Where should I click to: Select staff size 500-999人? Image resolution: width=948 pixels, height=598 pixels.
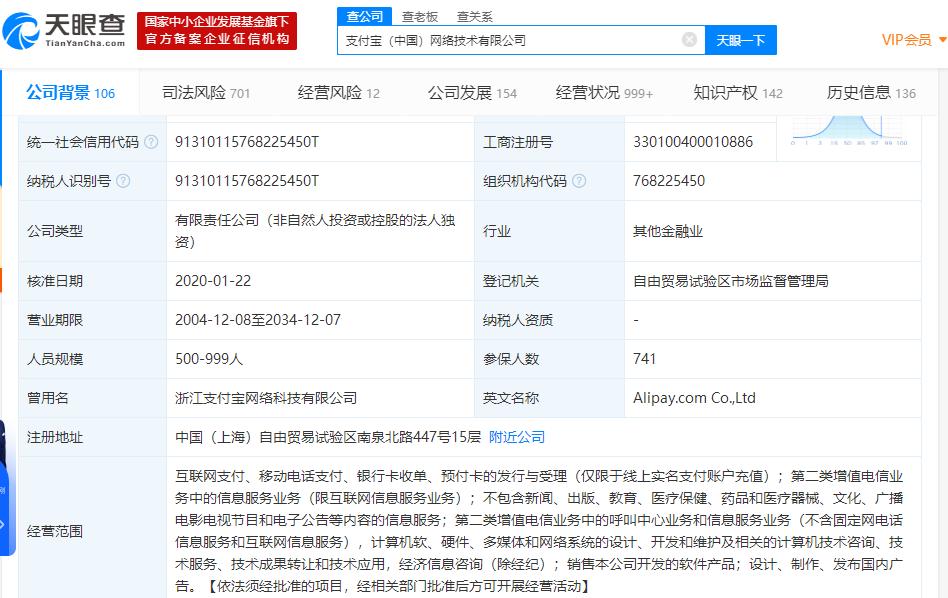pos(209,359)
